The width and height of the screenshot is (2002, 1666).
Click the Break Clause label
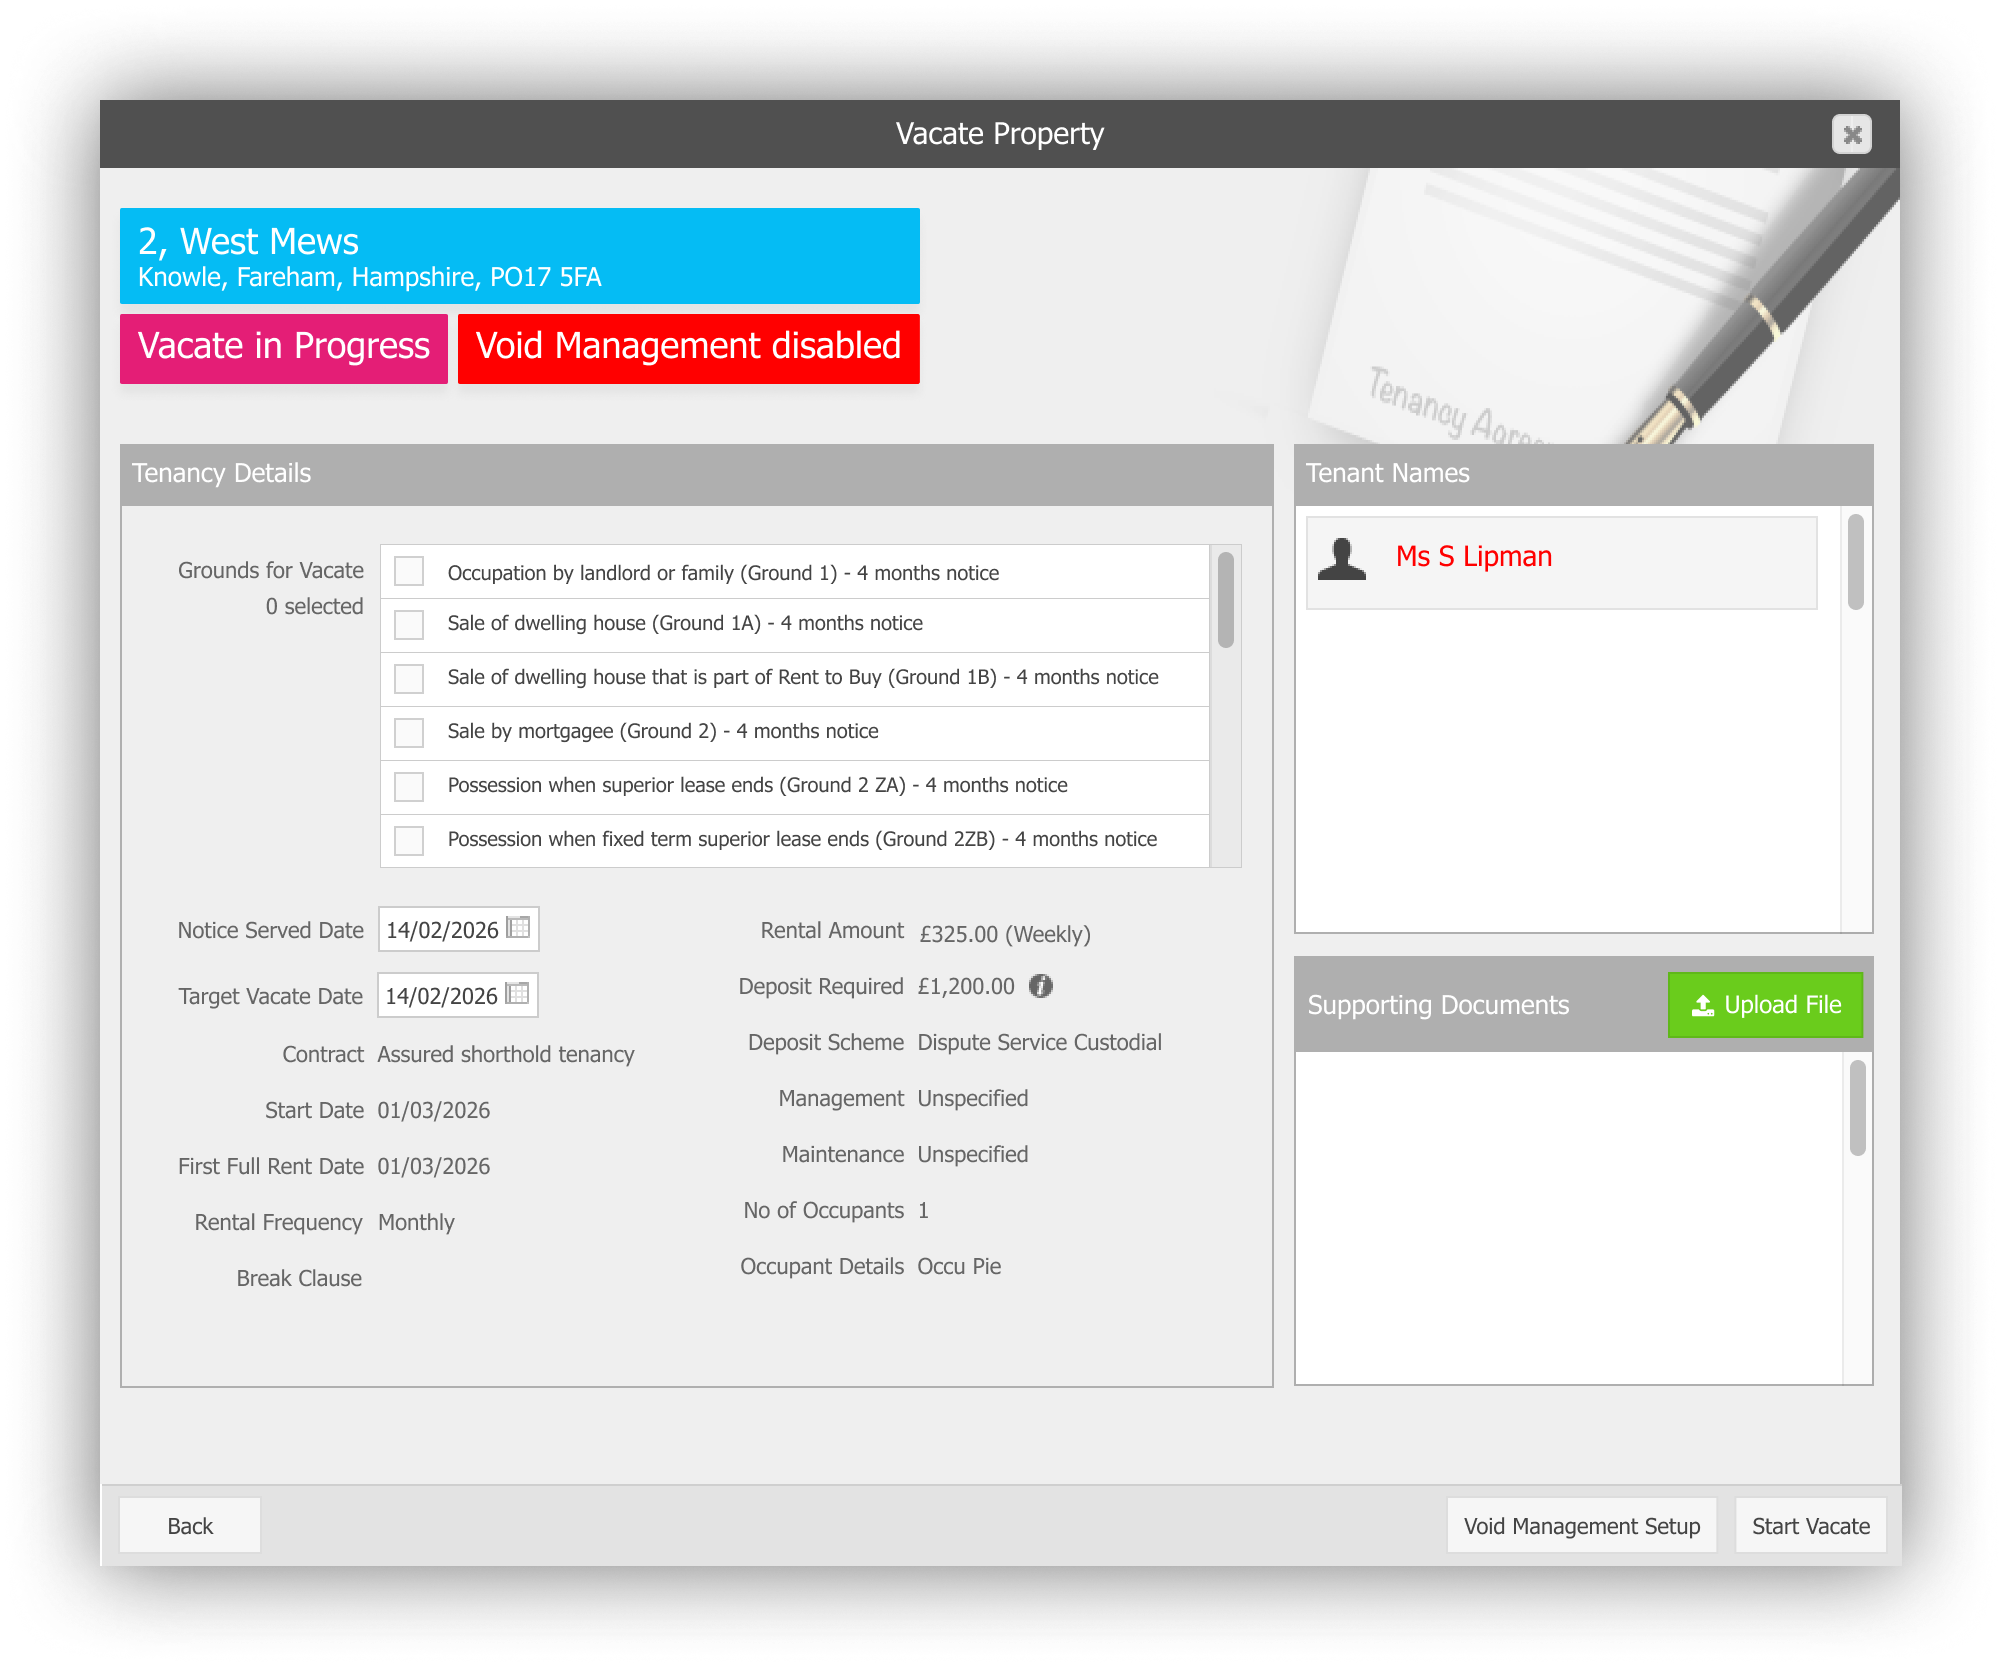[299, 1278]
